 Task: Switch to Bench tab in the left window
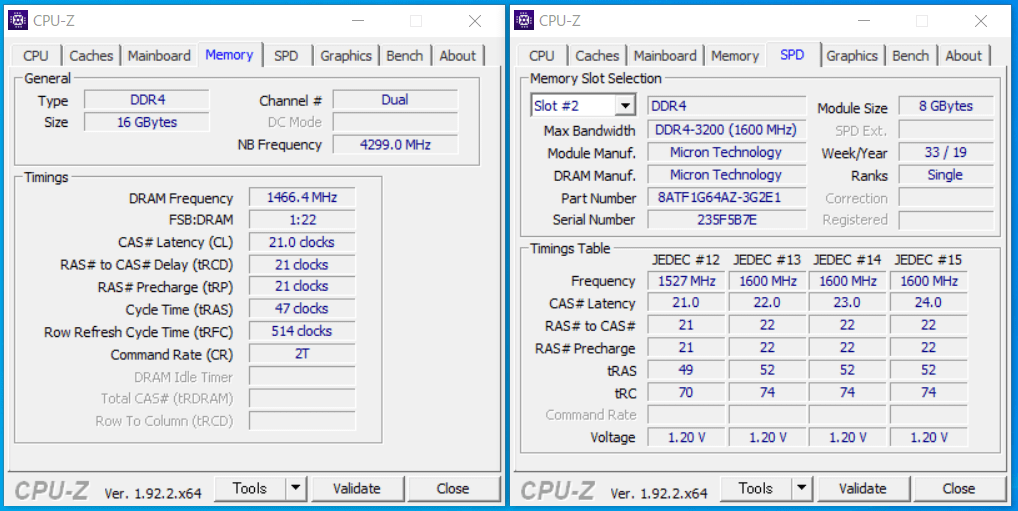pos(404,56)
